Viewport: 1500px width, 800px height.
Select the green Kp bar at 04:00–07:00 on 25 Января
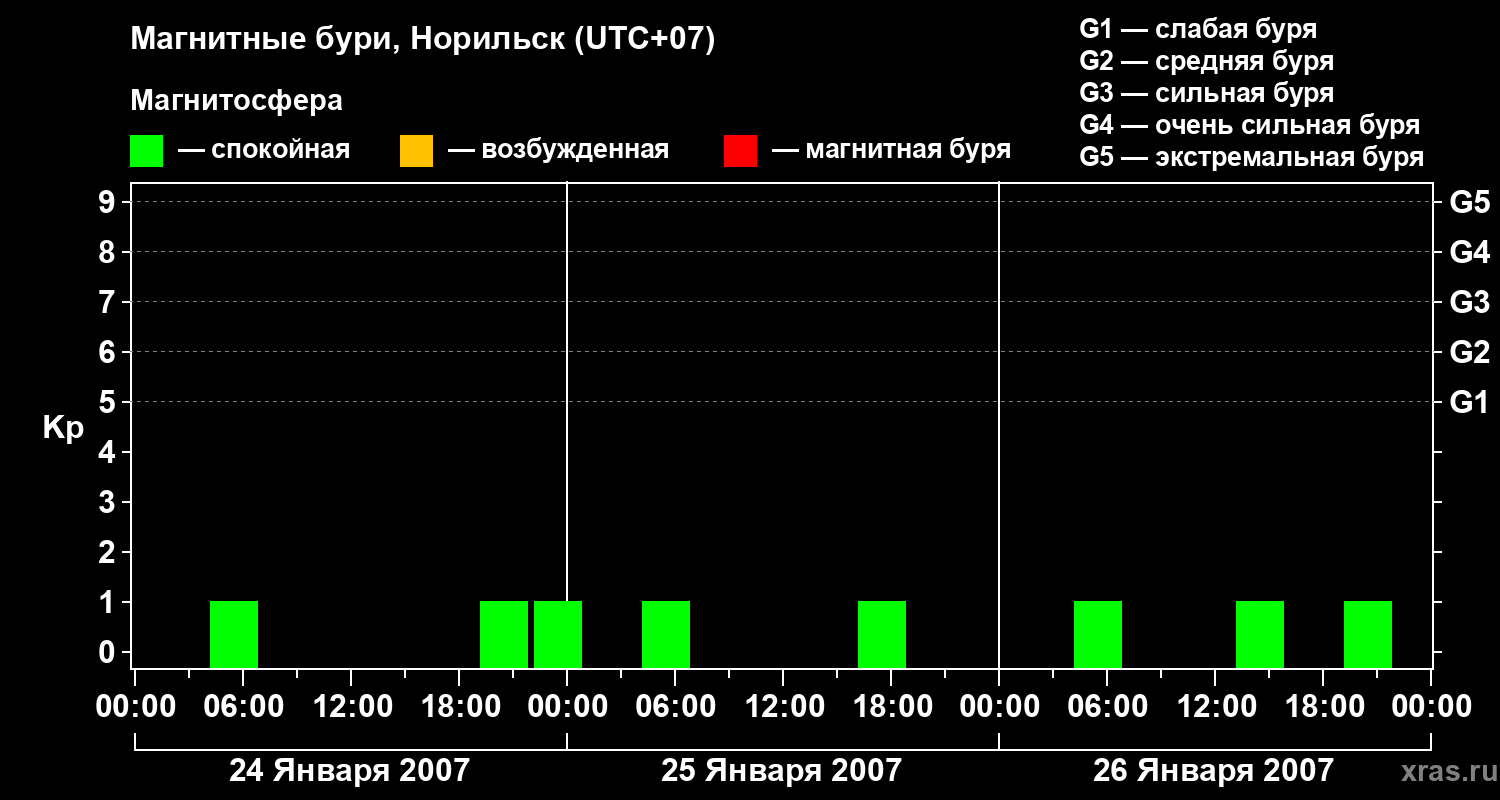click(x=666, y=634)
